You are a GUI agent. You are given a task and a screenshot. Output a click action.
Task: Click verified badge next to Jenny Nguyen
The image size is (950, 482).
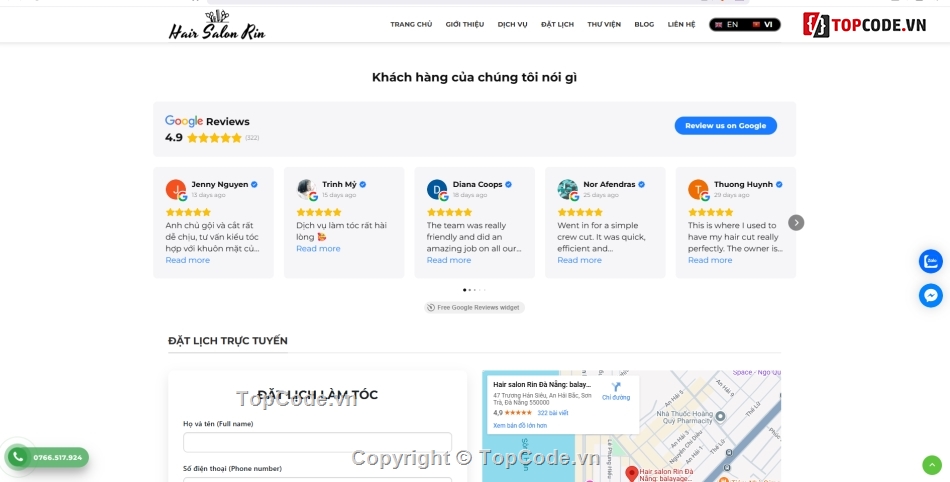(x=254, y=185)
